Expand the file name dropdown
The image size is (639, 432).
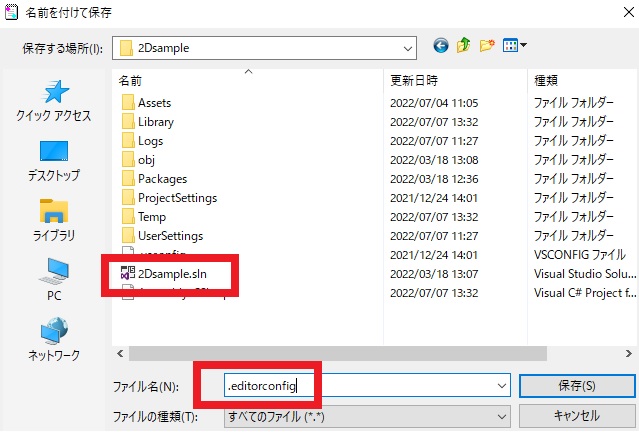point(501,386)
